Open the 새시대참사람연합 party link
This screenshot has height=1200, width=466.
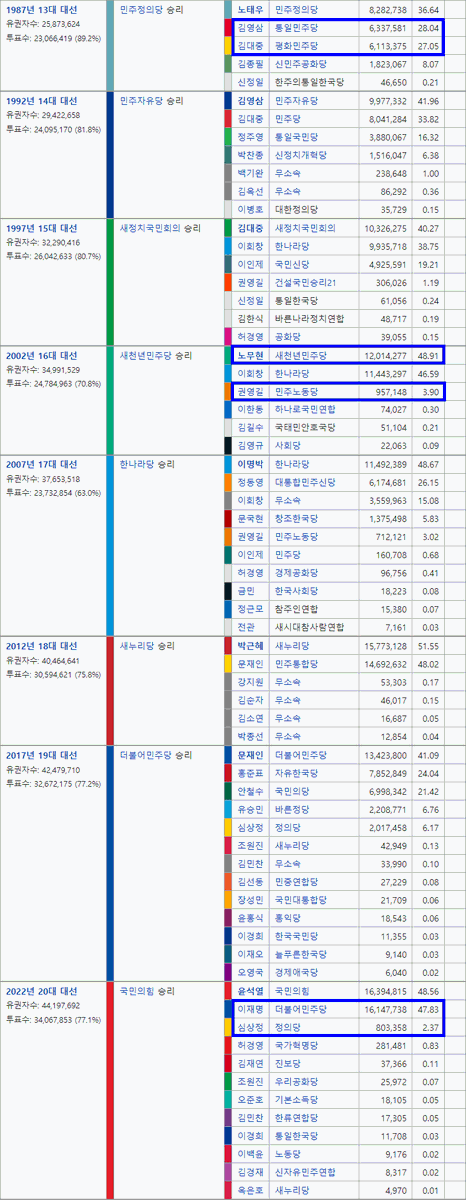[309, 628]
